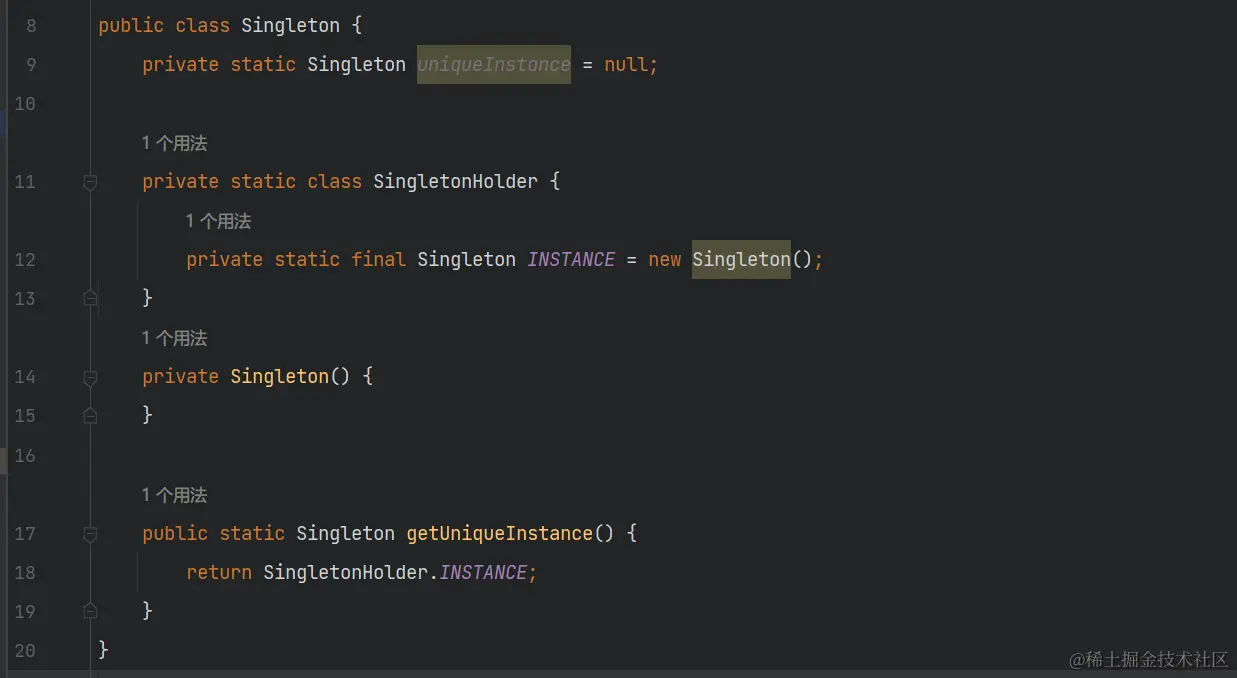Click the fold end marker on line 19
This screenshot has width=1237, height=678.
click(x=90, y=611)
